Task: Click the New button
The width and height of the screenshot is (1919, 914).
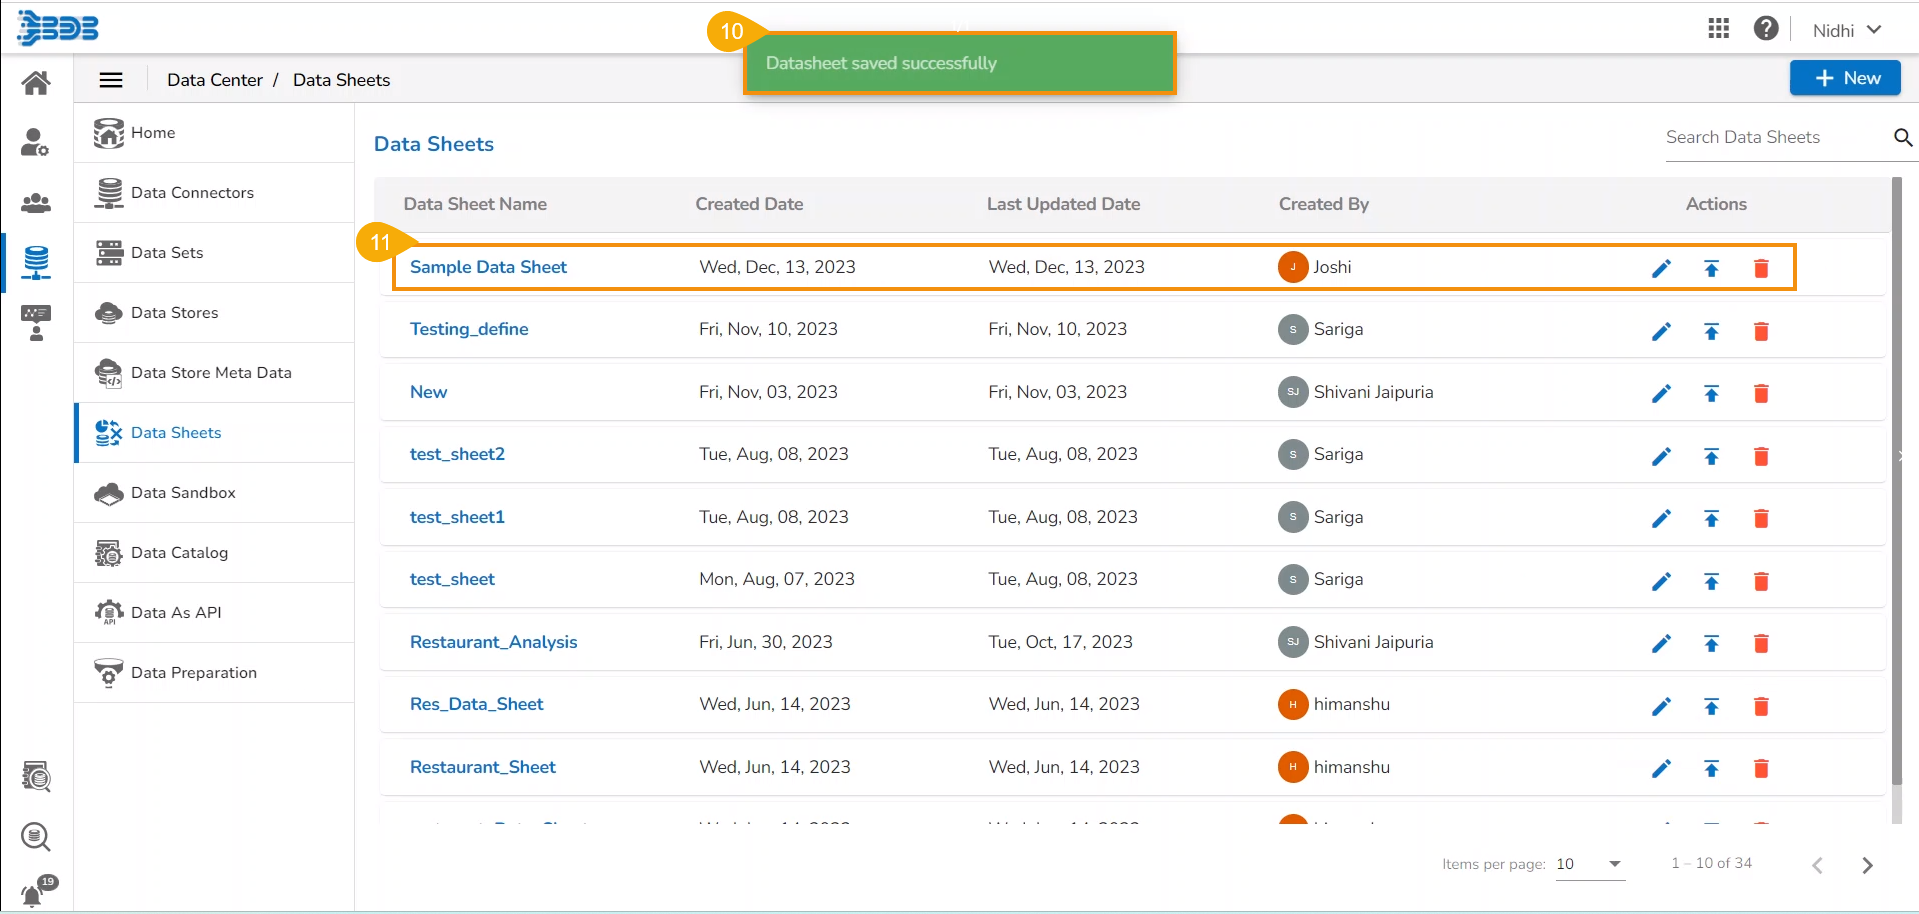Action: [x=1844, y=78]
